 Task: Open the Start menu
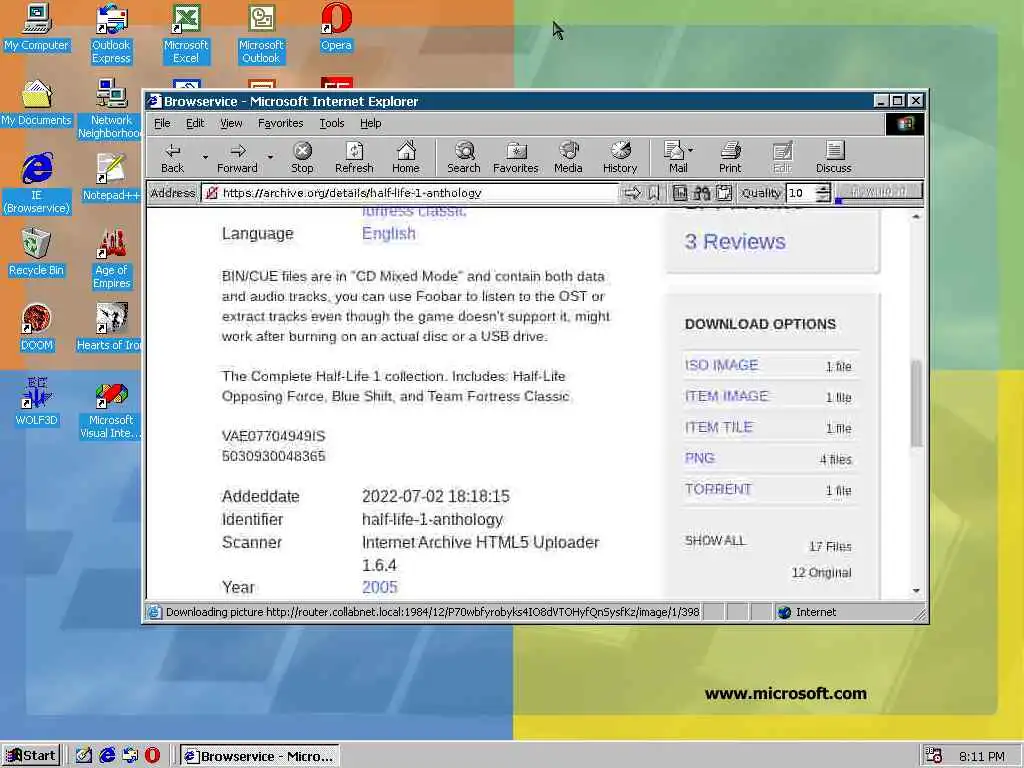pos(31,756)
